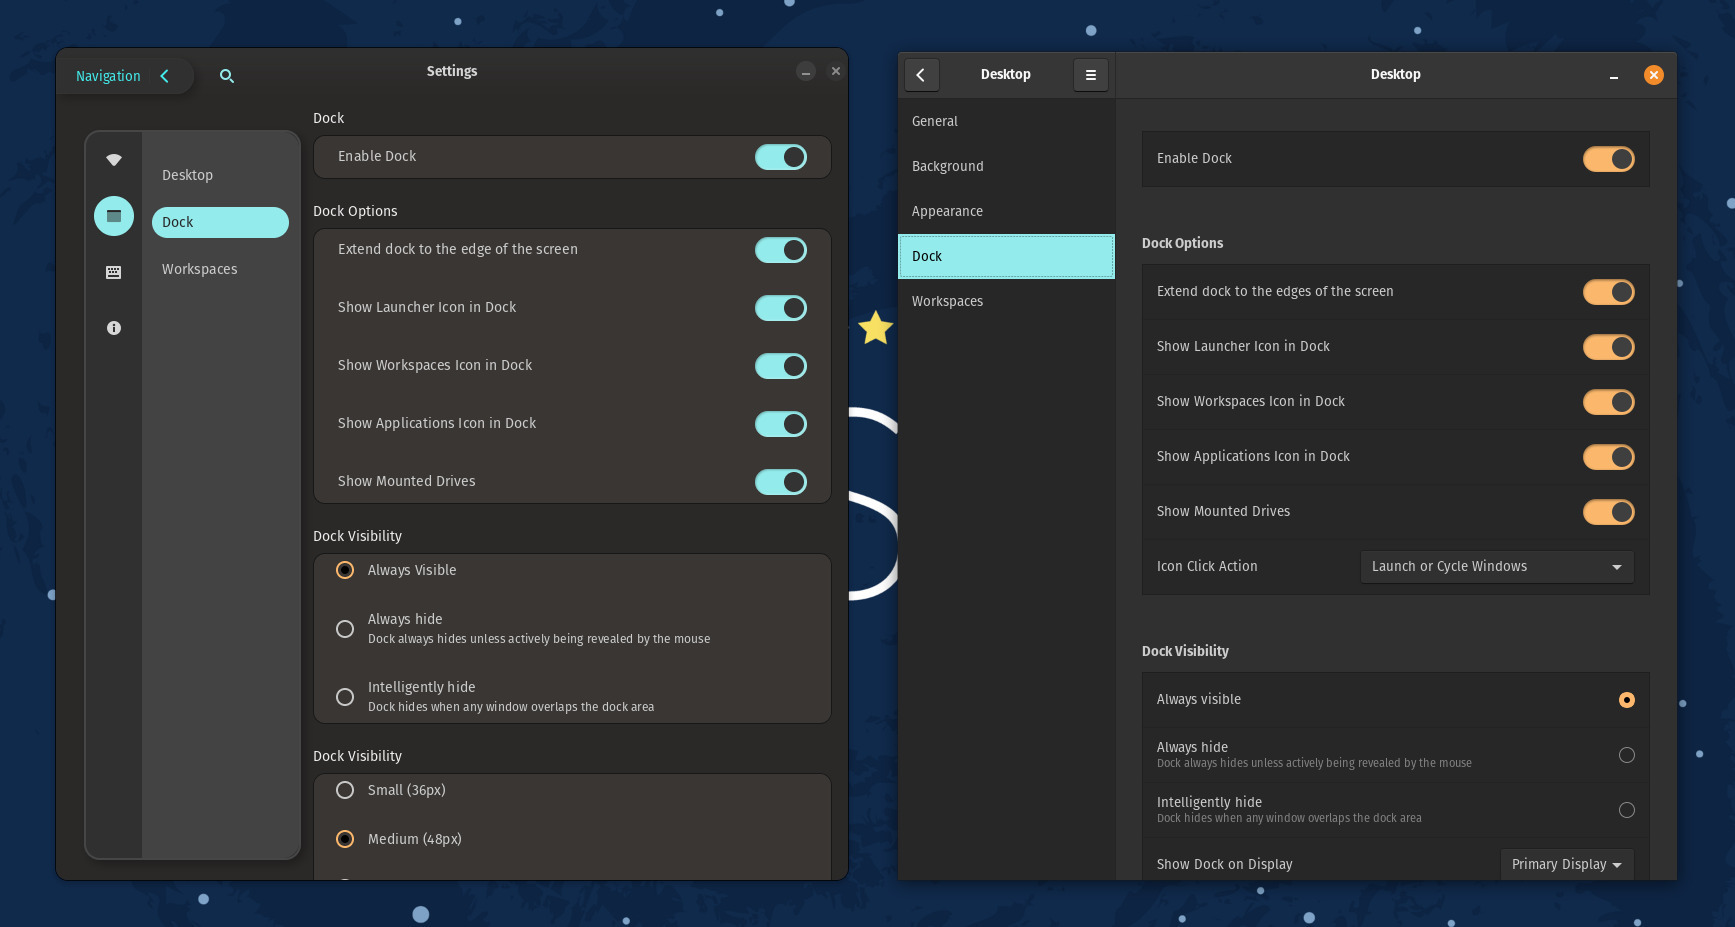Click the highlighted desktop icon in the sidebar

(x=113, y=215)
